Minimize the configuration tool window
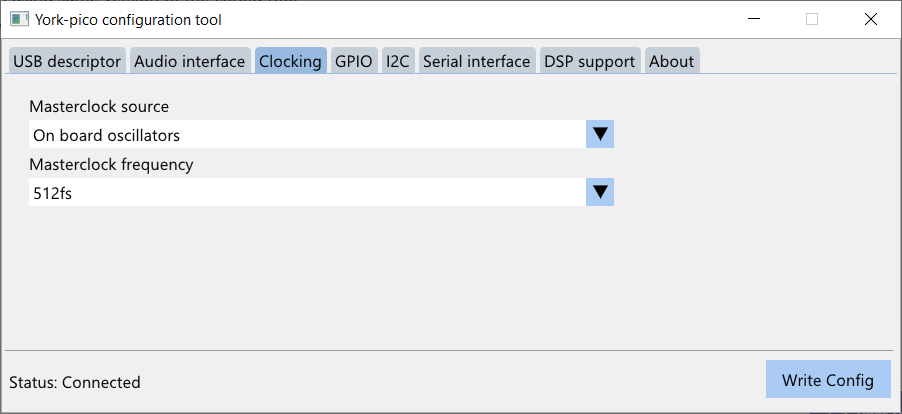The image size is (902, 414). coord(754,20)
